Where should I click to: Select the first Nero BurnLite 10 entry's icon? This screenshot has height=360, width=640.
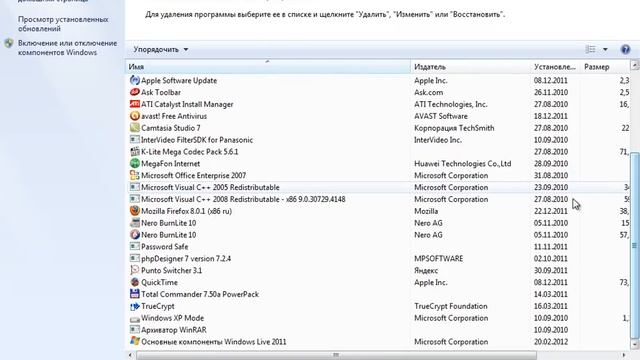point(134,223)
